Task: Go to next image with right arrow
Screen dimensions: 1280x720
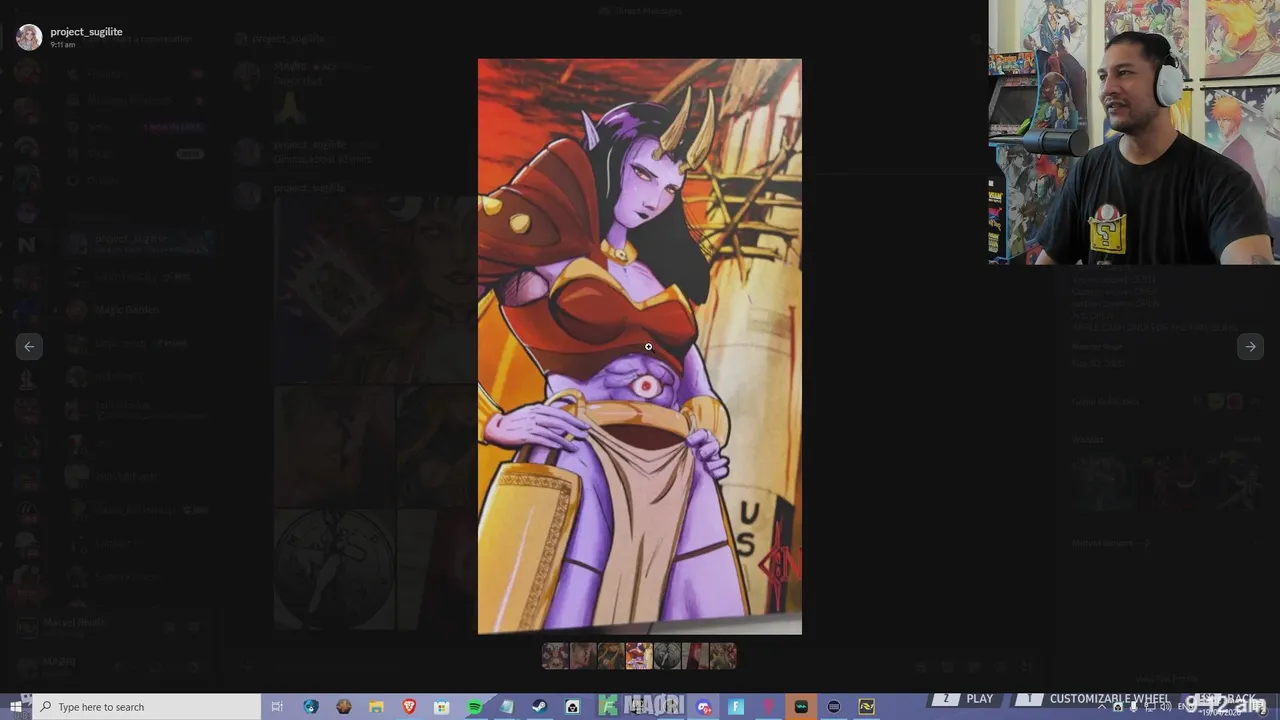Action: [x=1250, y=346]
